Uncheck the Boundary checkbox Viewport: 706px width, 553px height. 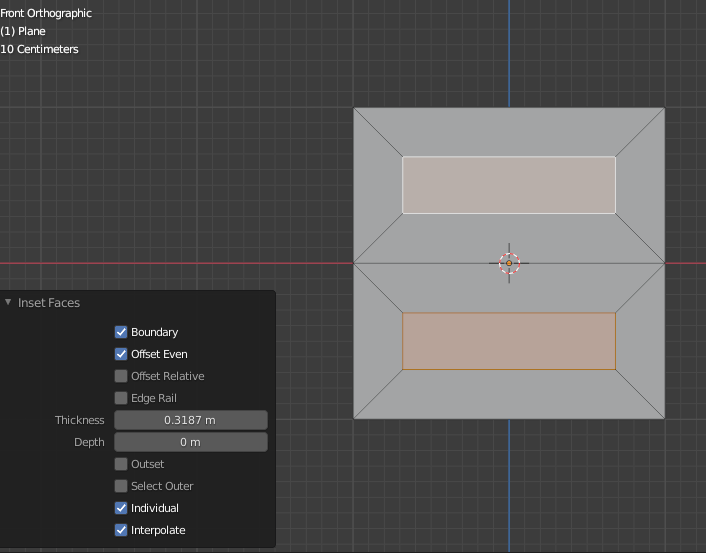point(121,332)
